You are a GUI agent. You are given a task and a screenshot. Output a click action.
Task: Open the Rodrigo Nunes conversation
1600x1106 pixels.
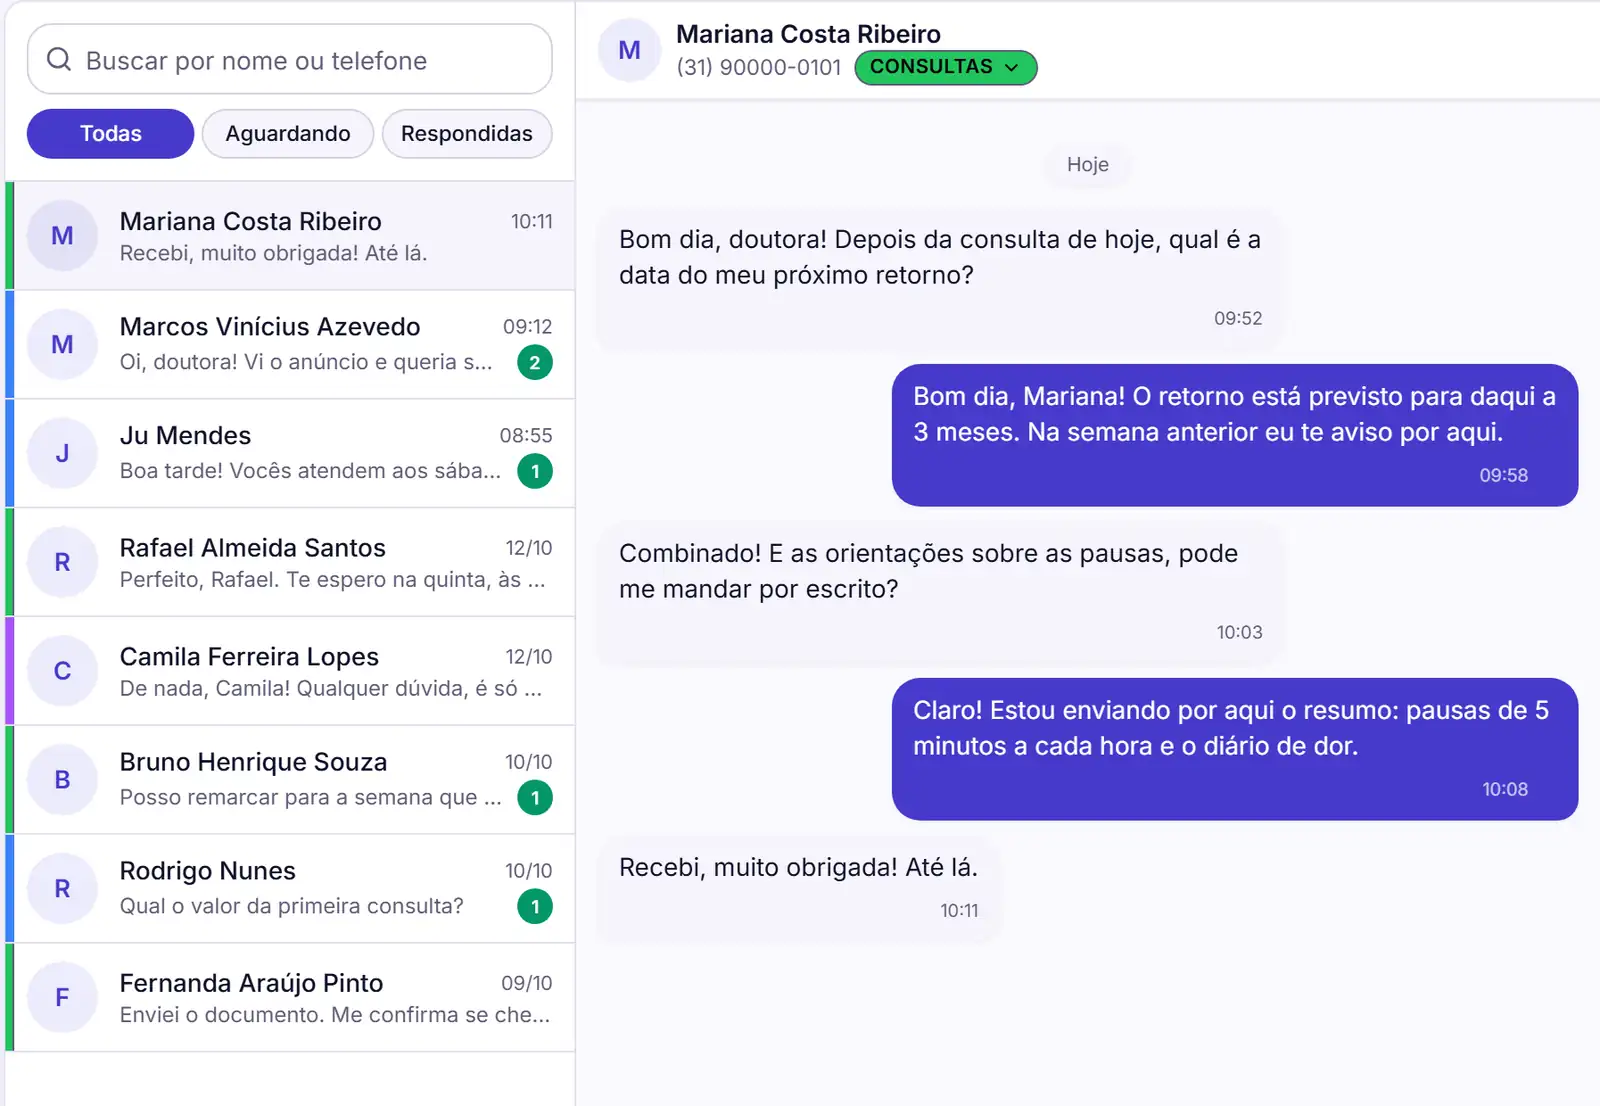click(x=292, y=889)
